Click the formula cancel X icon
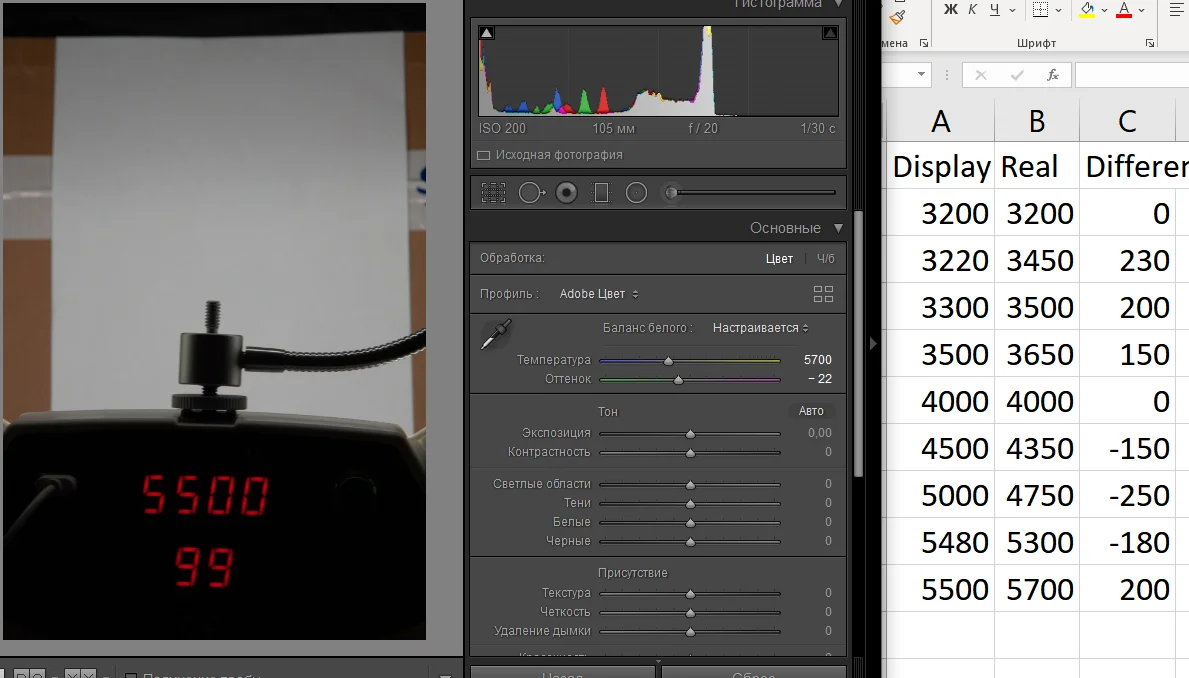Screen dimensions: 1189x678 coord(980,74)
